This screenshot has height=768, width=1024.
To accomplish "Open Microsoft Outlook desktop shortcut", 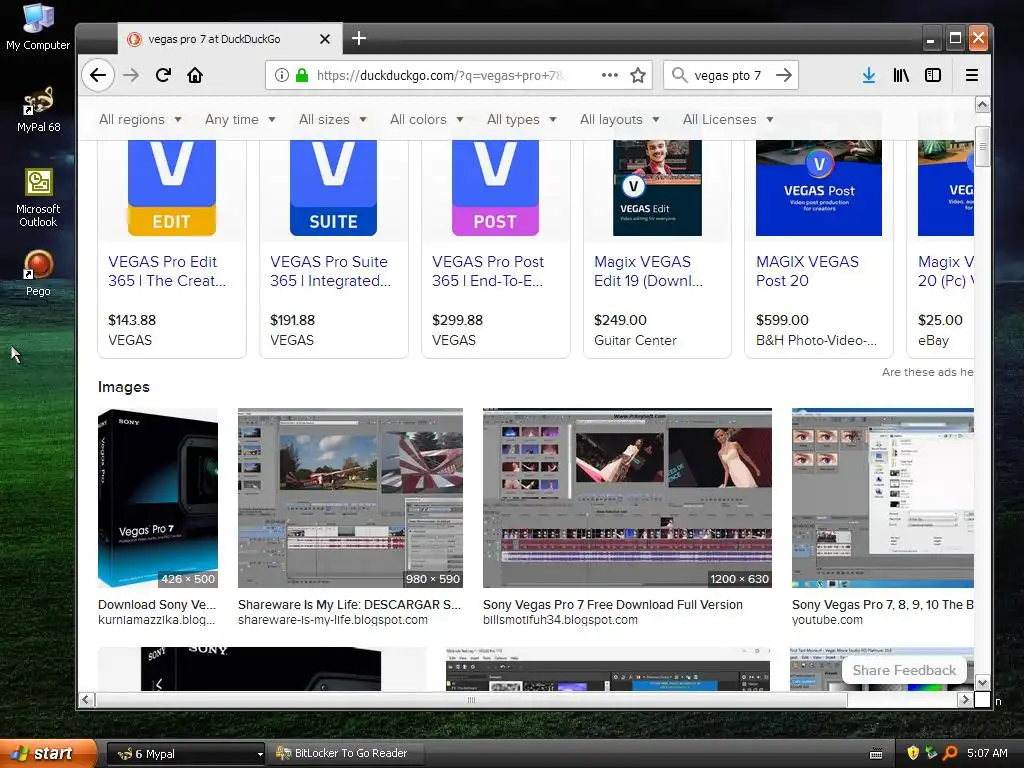I will point(38,198).
